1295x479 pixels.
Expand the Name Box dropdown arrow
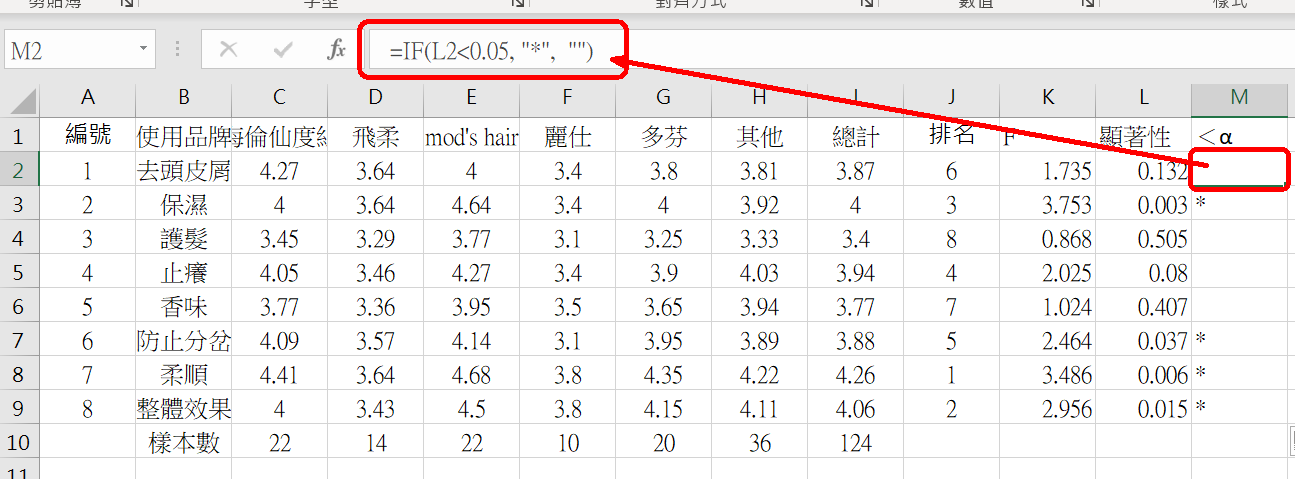144,49
